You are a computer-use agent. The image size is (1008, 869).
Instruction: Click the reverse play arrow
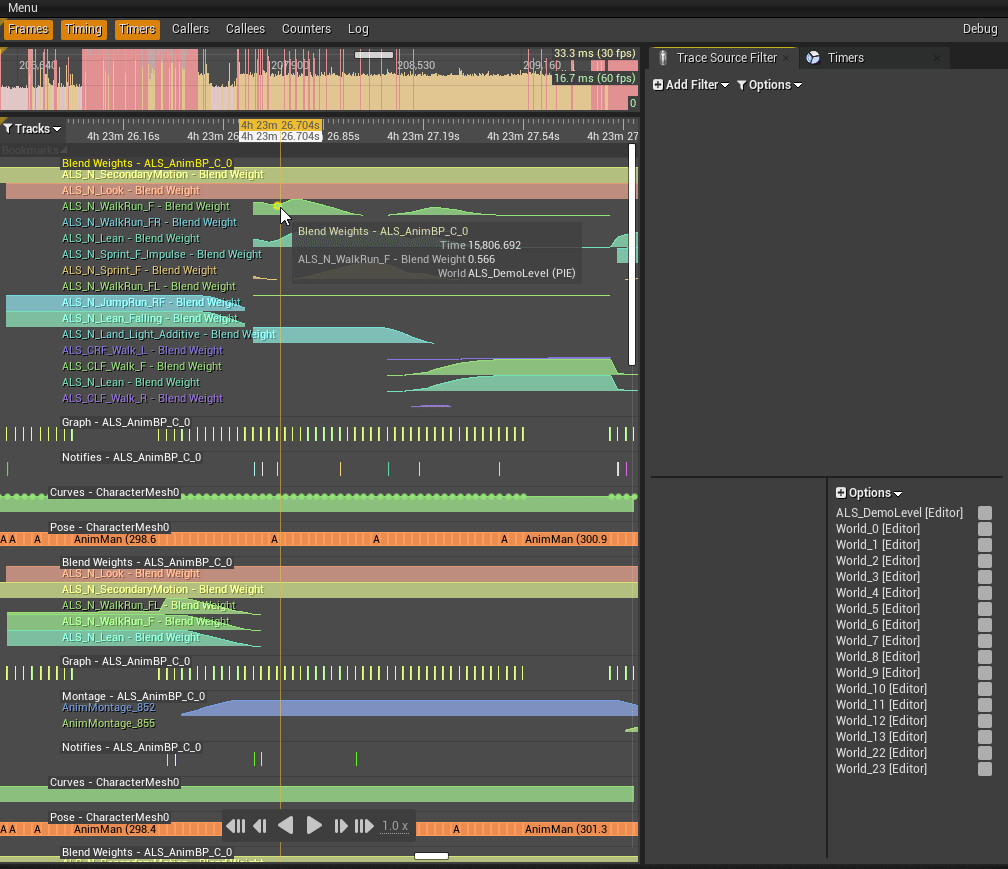click(285, 826)
